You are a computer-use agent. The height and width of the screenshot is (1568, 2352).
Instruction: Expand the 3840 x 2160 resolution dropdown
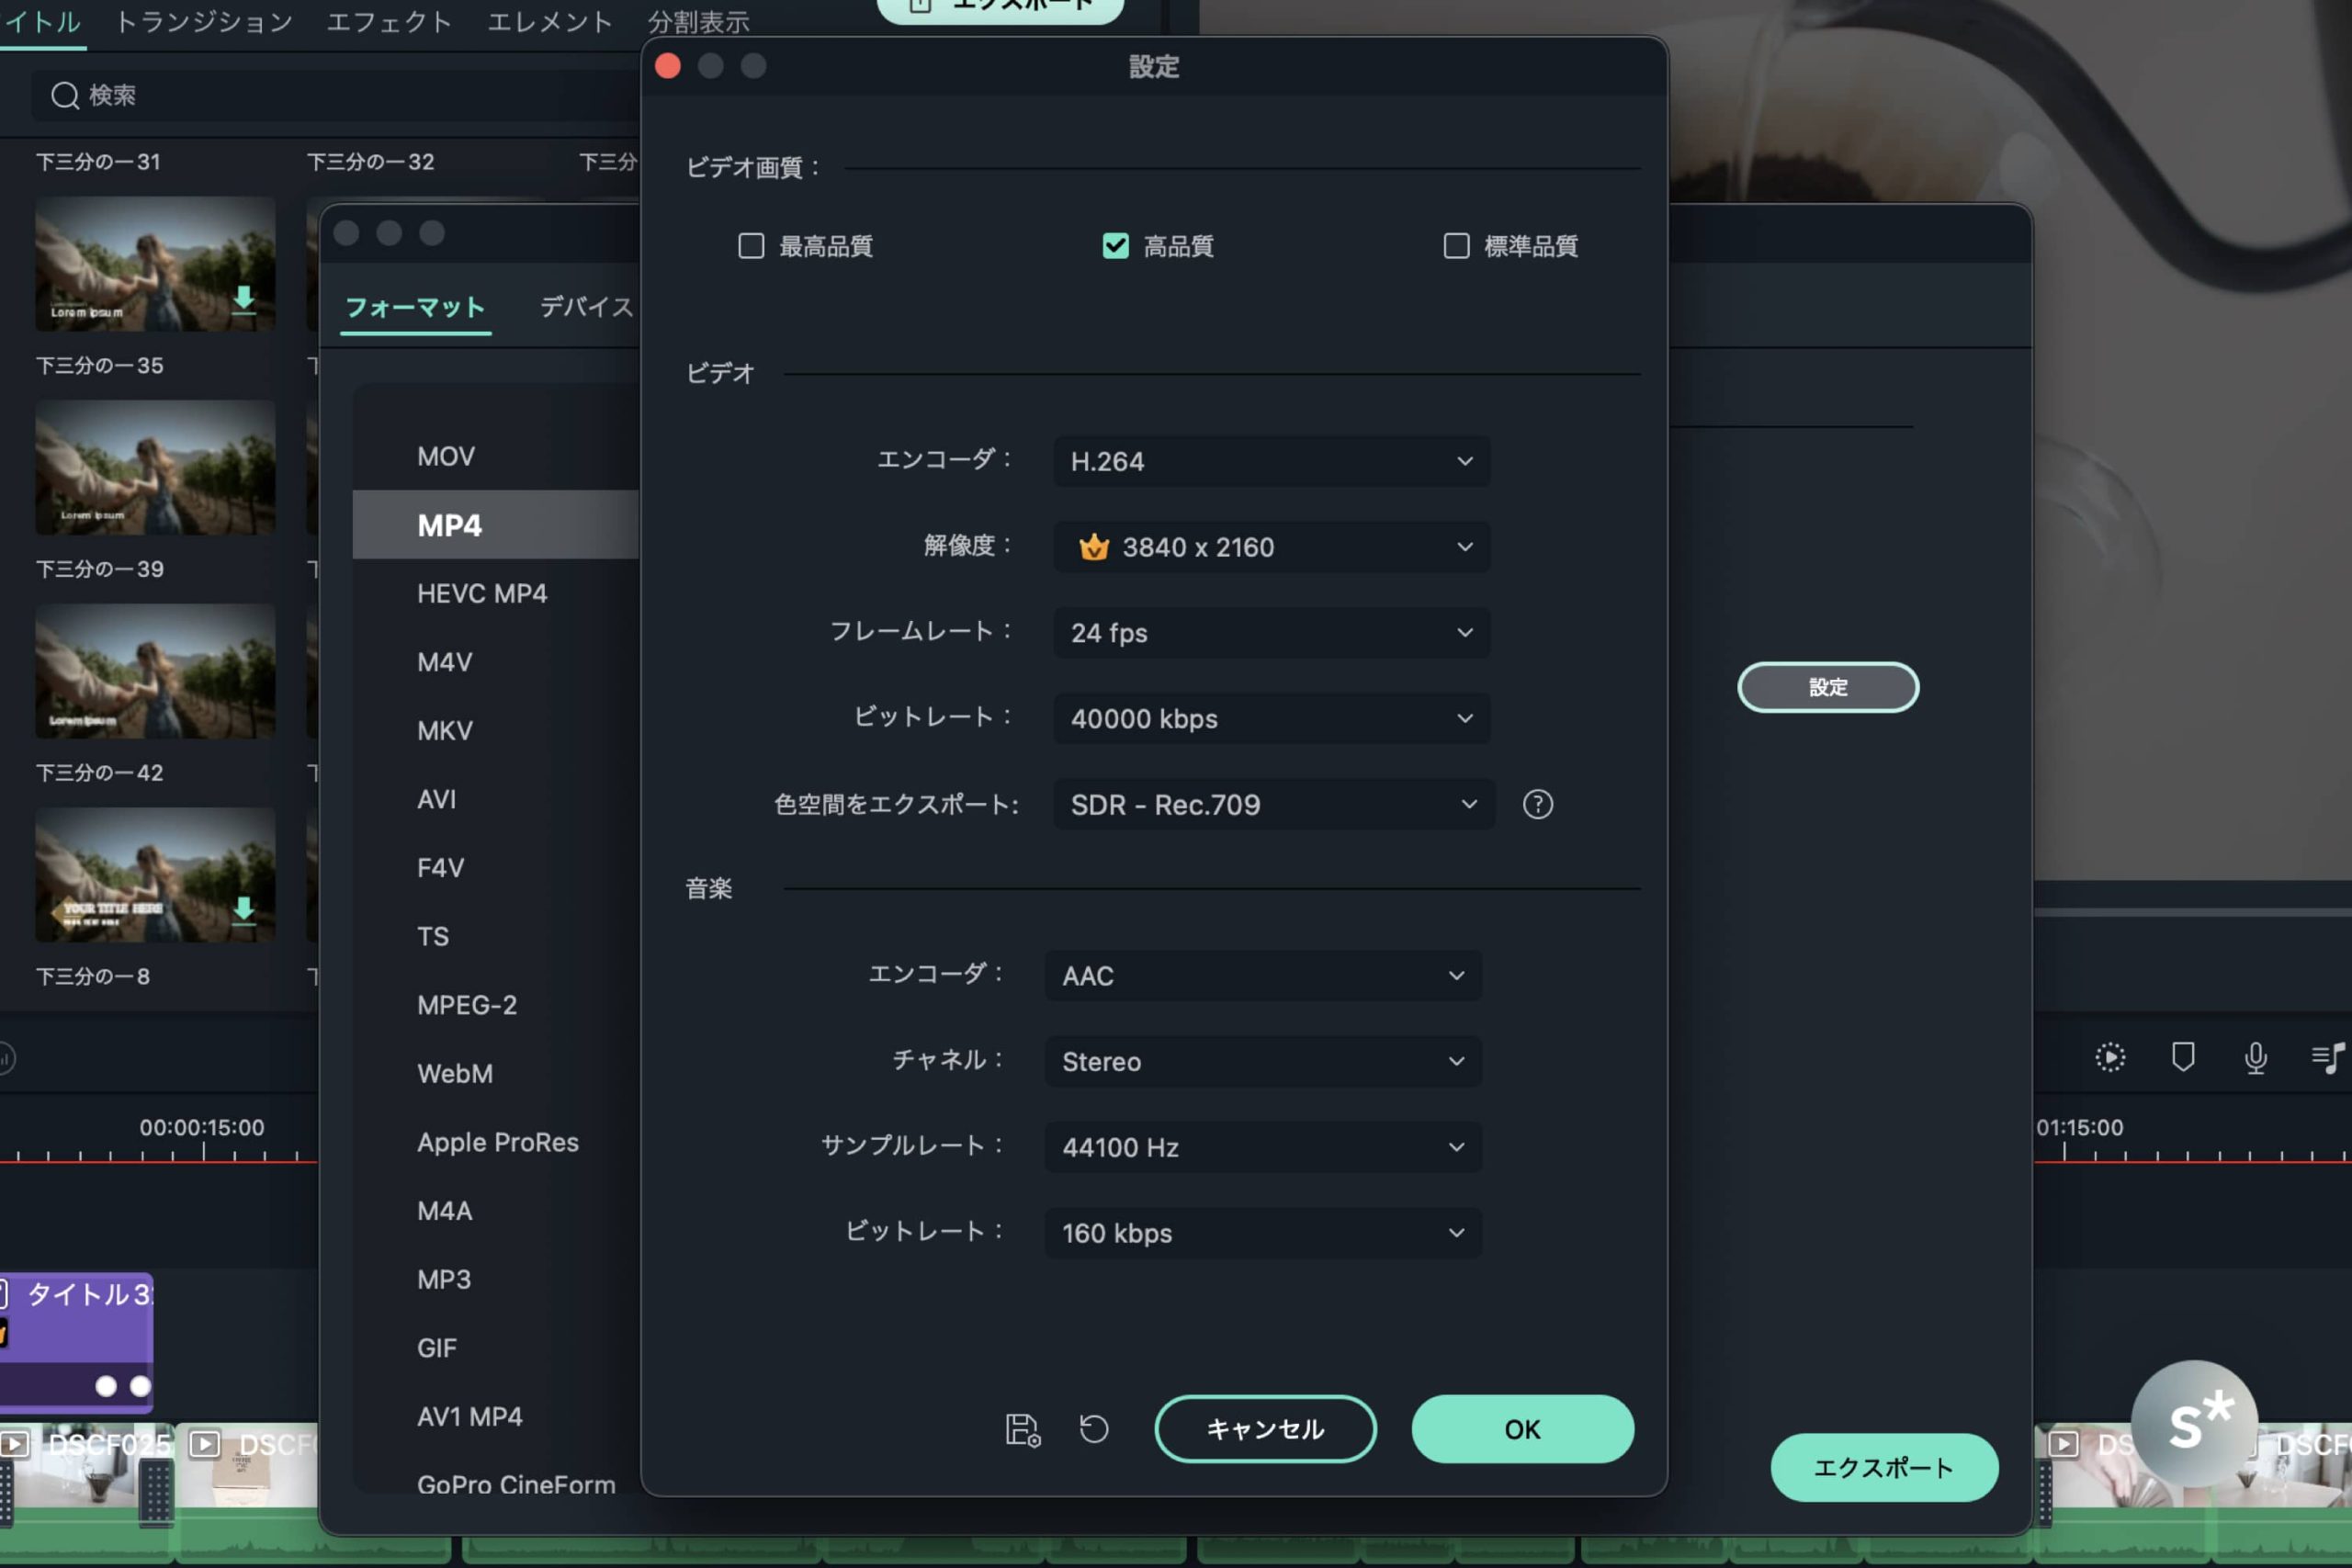1270,547
